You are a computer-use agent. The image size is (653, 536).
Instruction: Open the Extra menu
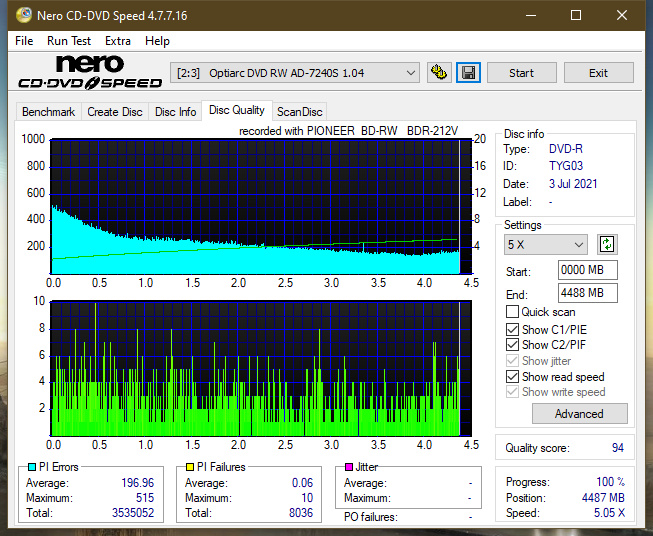(x=118, y=41)
